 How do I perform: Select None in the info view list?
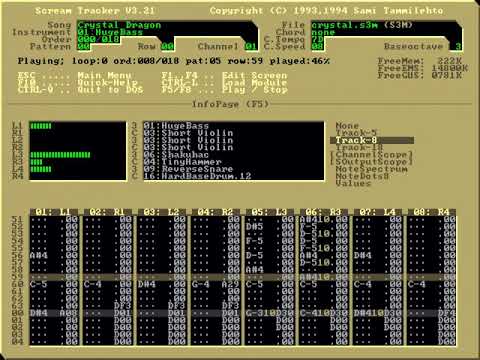click(x=347, y=126)
